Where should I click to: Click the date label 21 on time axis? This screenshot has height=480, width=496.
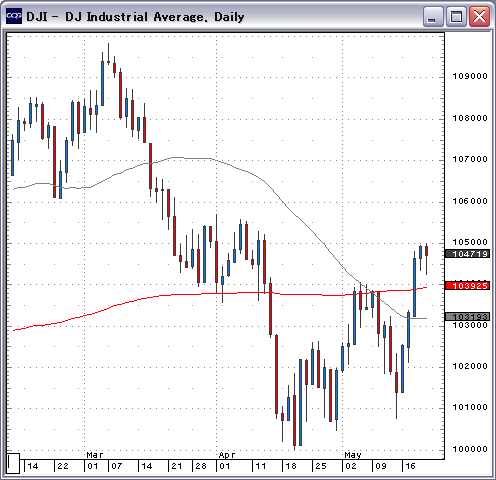click(177, 466)
